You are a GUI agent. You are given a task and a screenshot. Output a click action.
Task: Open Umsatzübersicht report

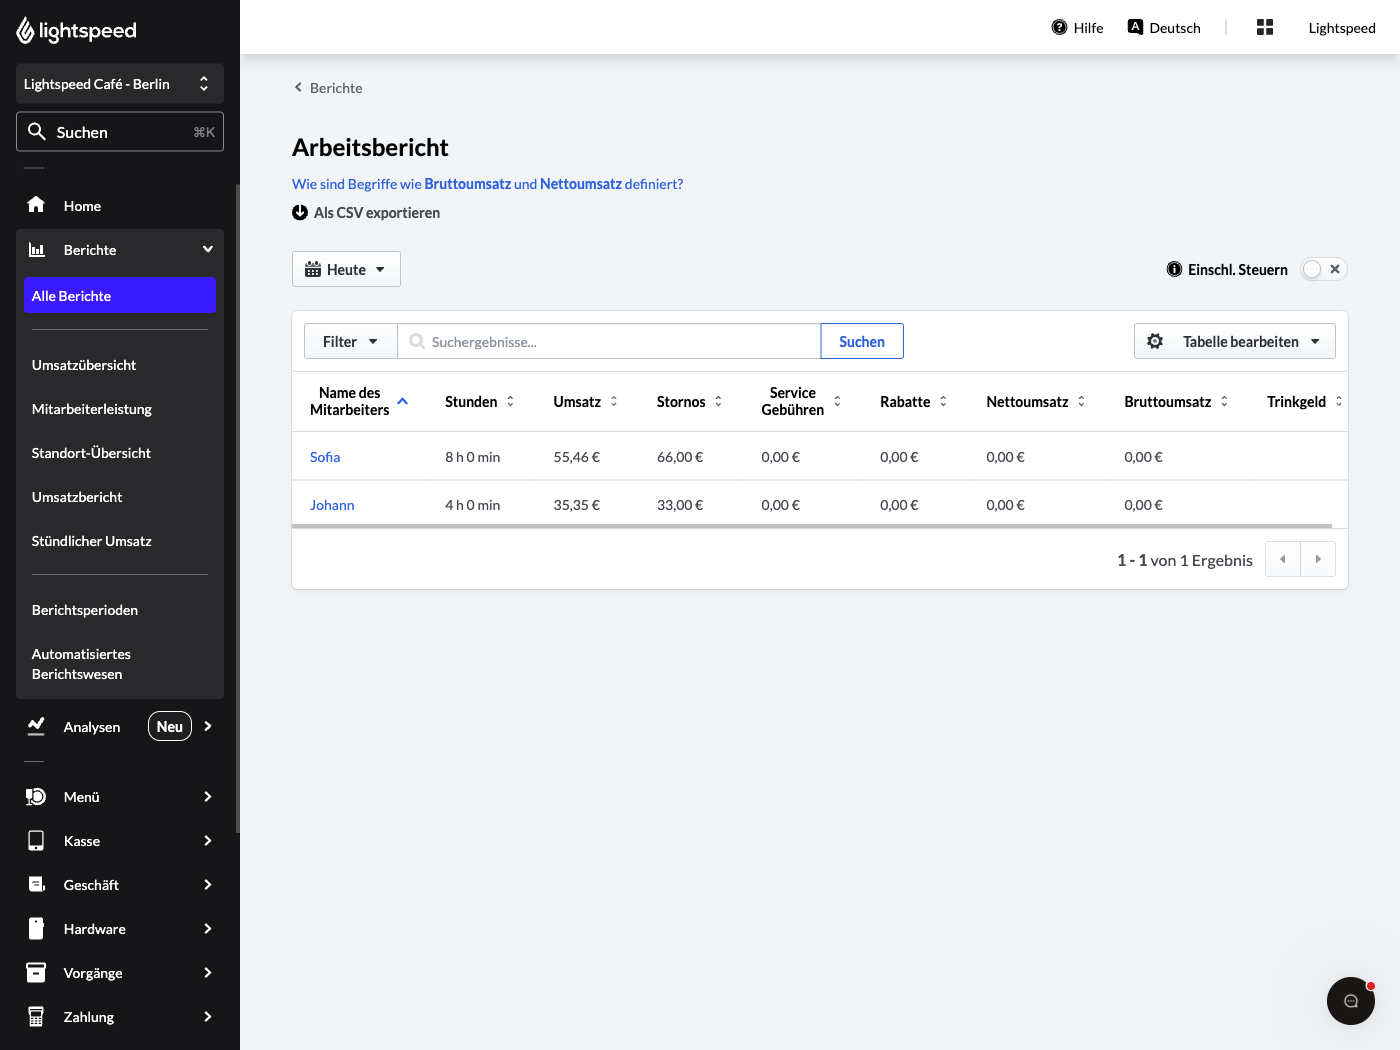pyautogui.click(x=84, y=365)
